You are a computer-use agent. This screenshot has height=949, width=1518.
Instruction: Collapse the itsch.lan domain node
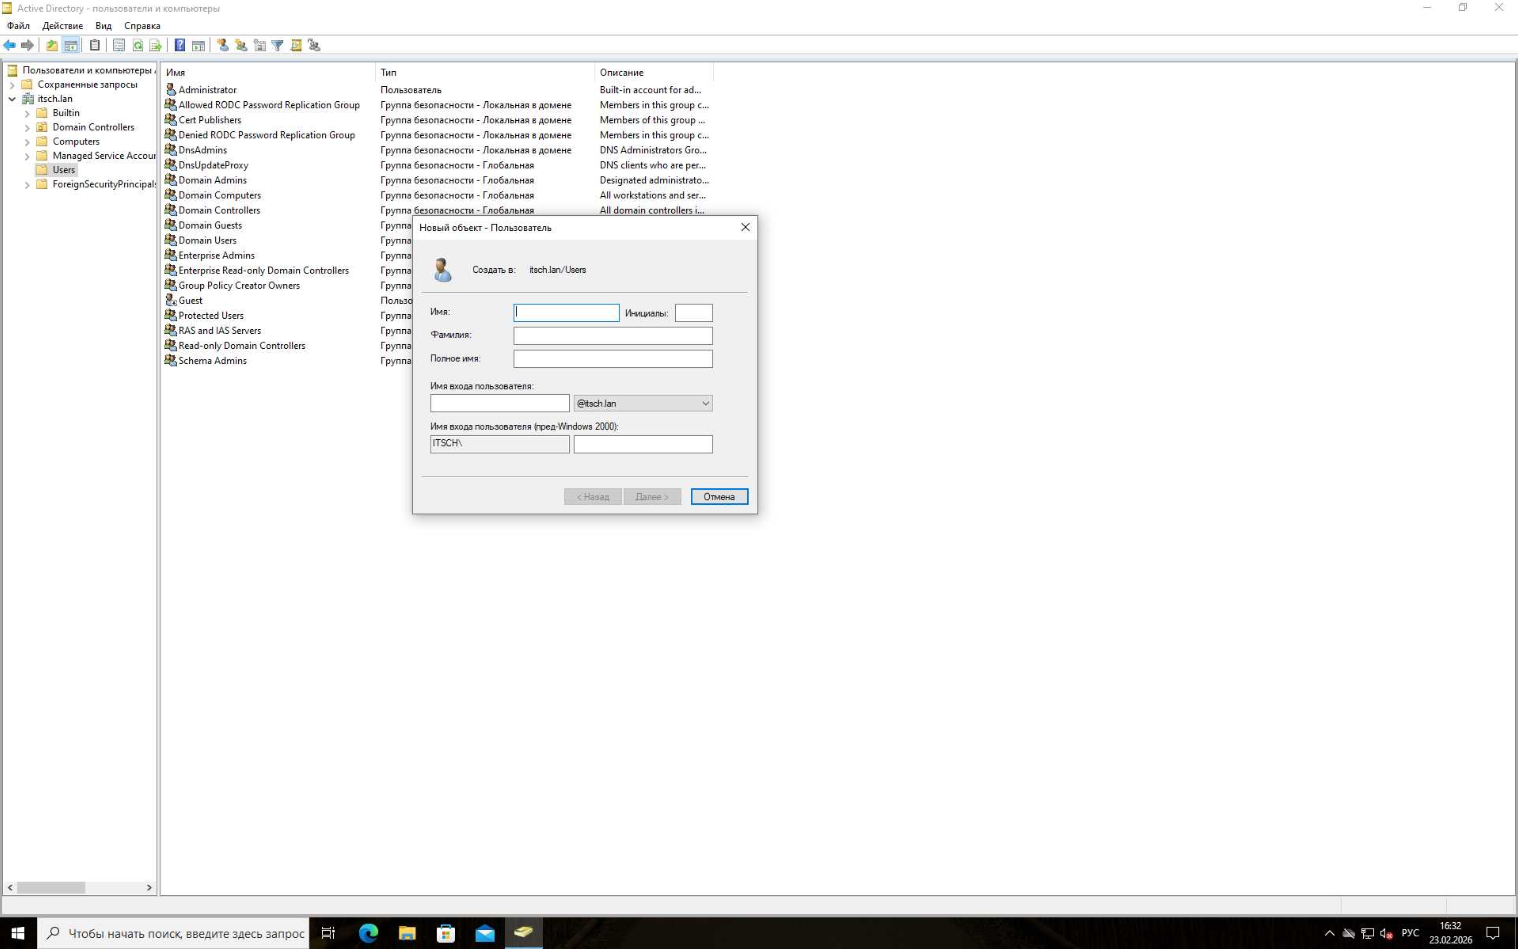12,99
